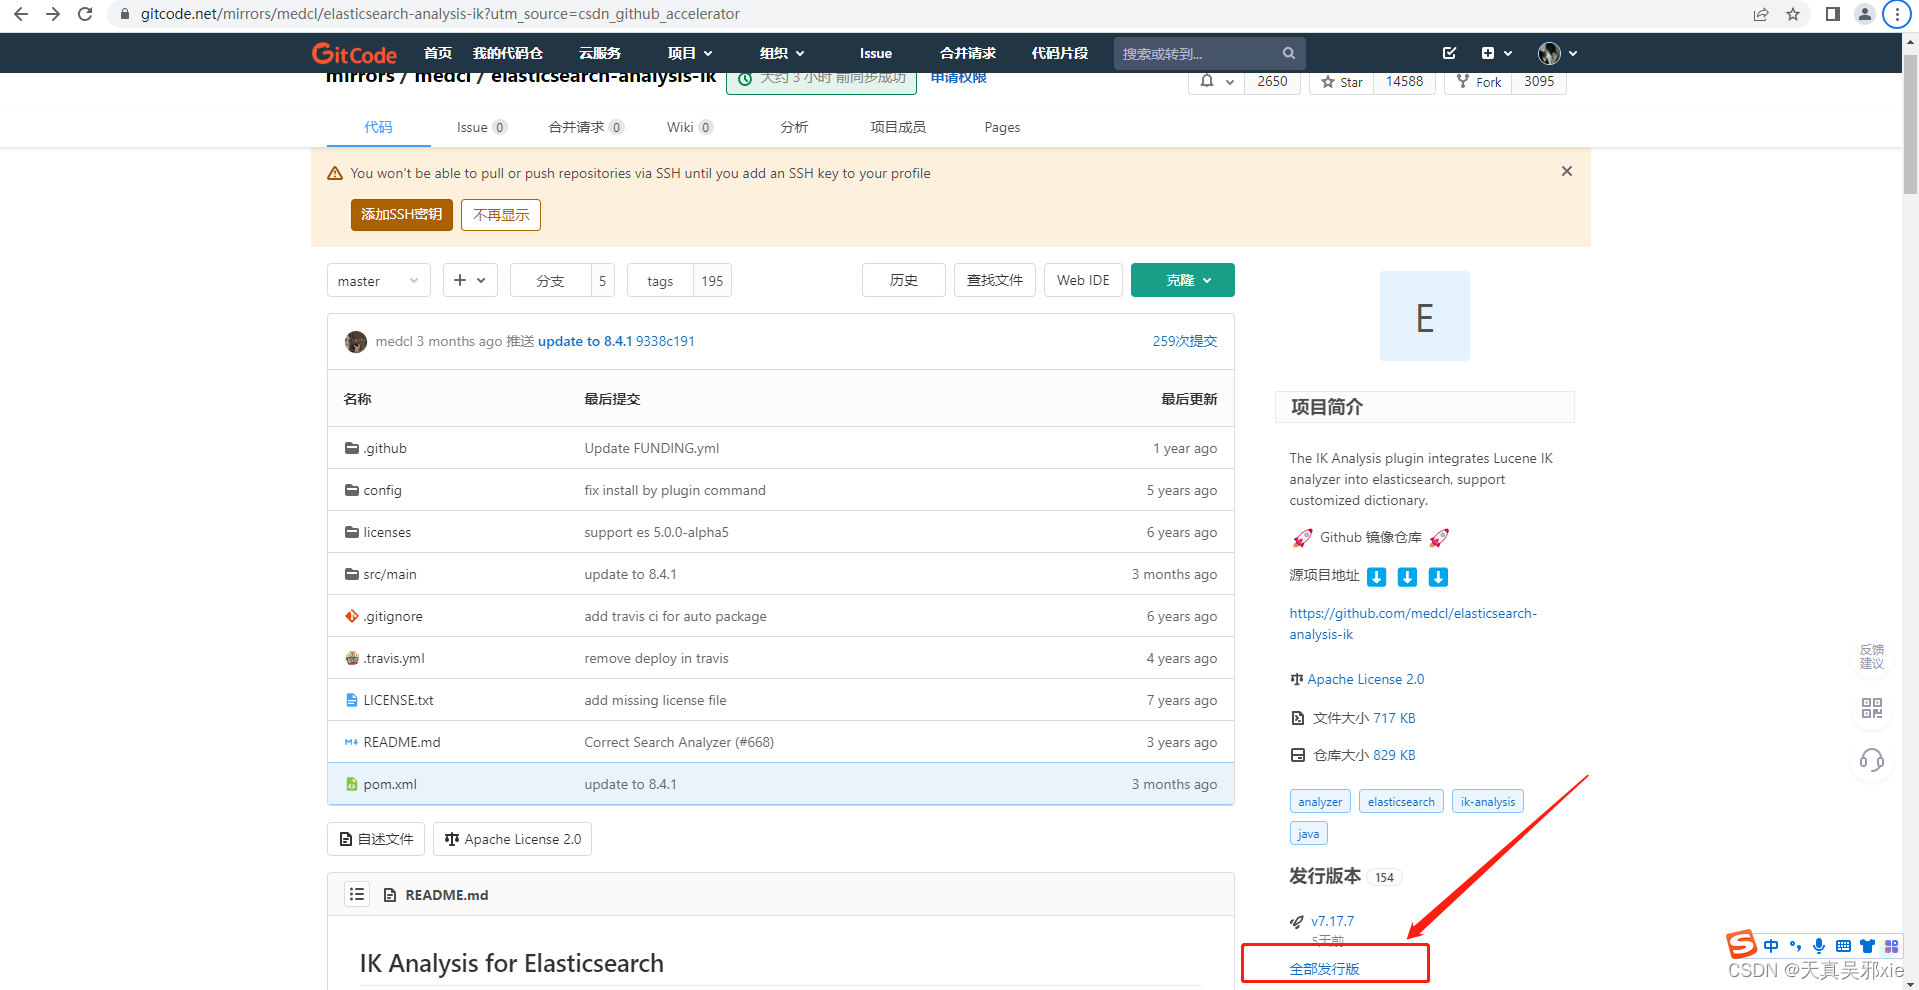The image size is (1919, 990).
Task: Open the notification bell dropdown
Action: pyautogui.click(x=1217, y=81)
